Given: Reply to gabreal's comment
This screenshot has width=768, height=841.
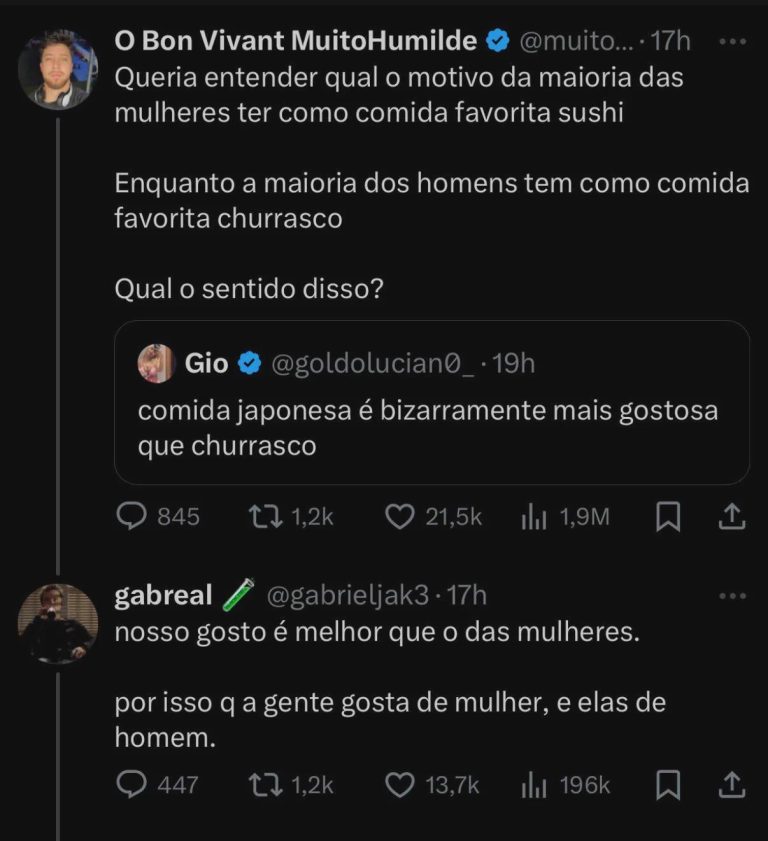Looking at the screenshot, I should pos(133,785).
